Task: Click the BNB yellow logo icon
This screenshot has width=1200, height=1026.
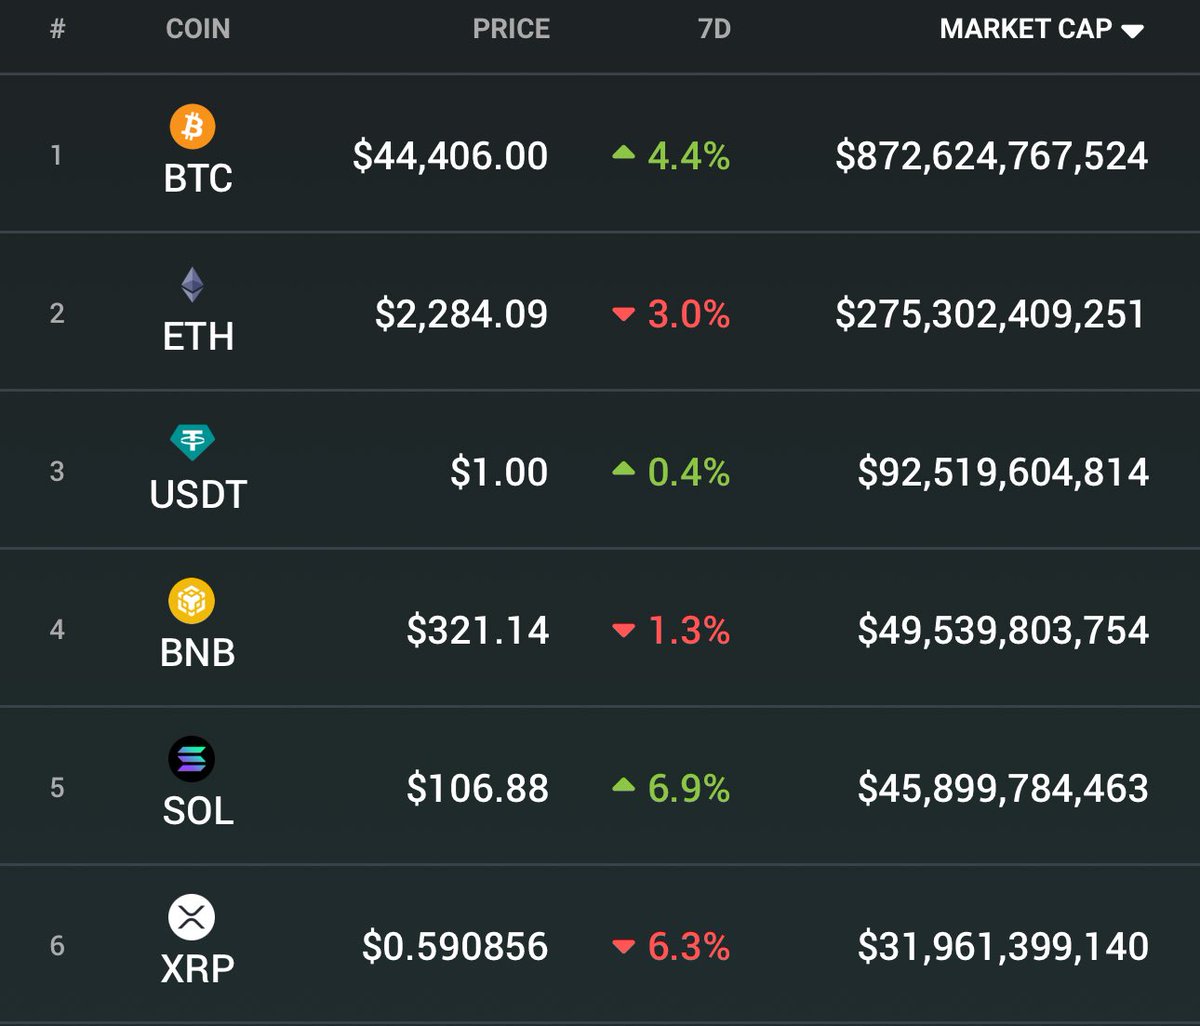Action: tap(191, 601)
